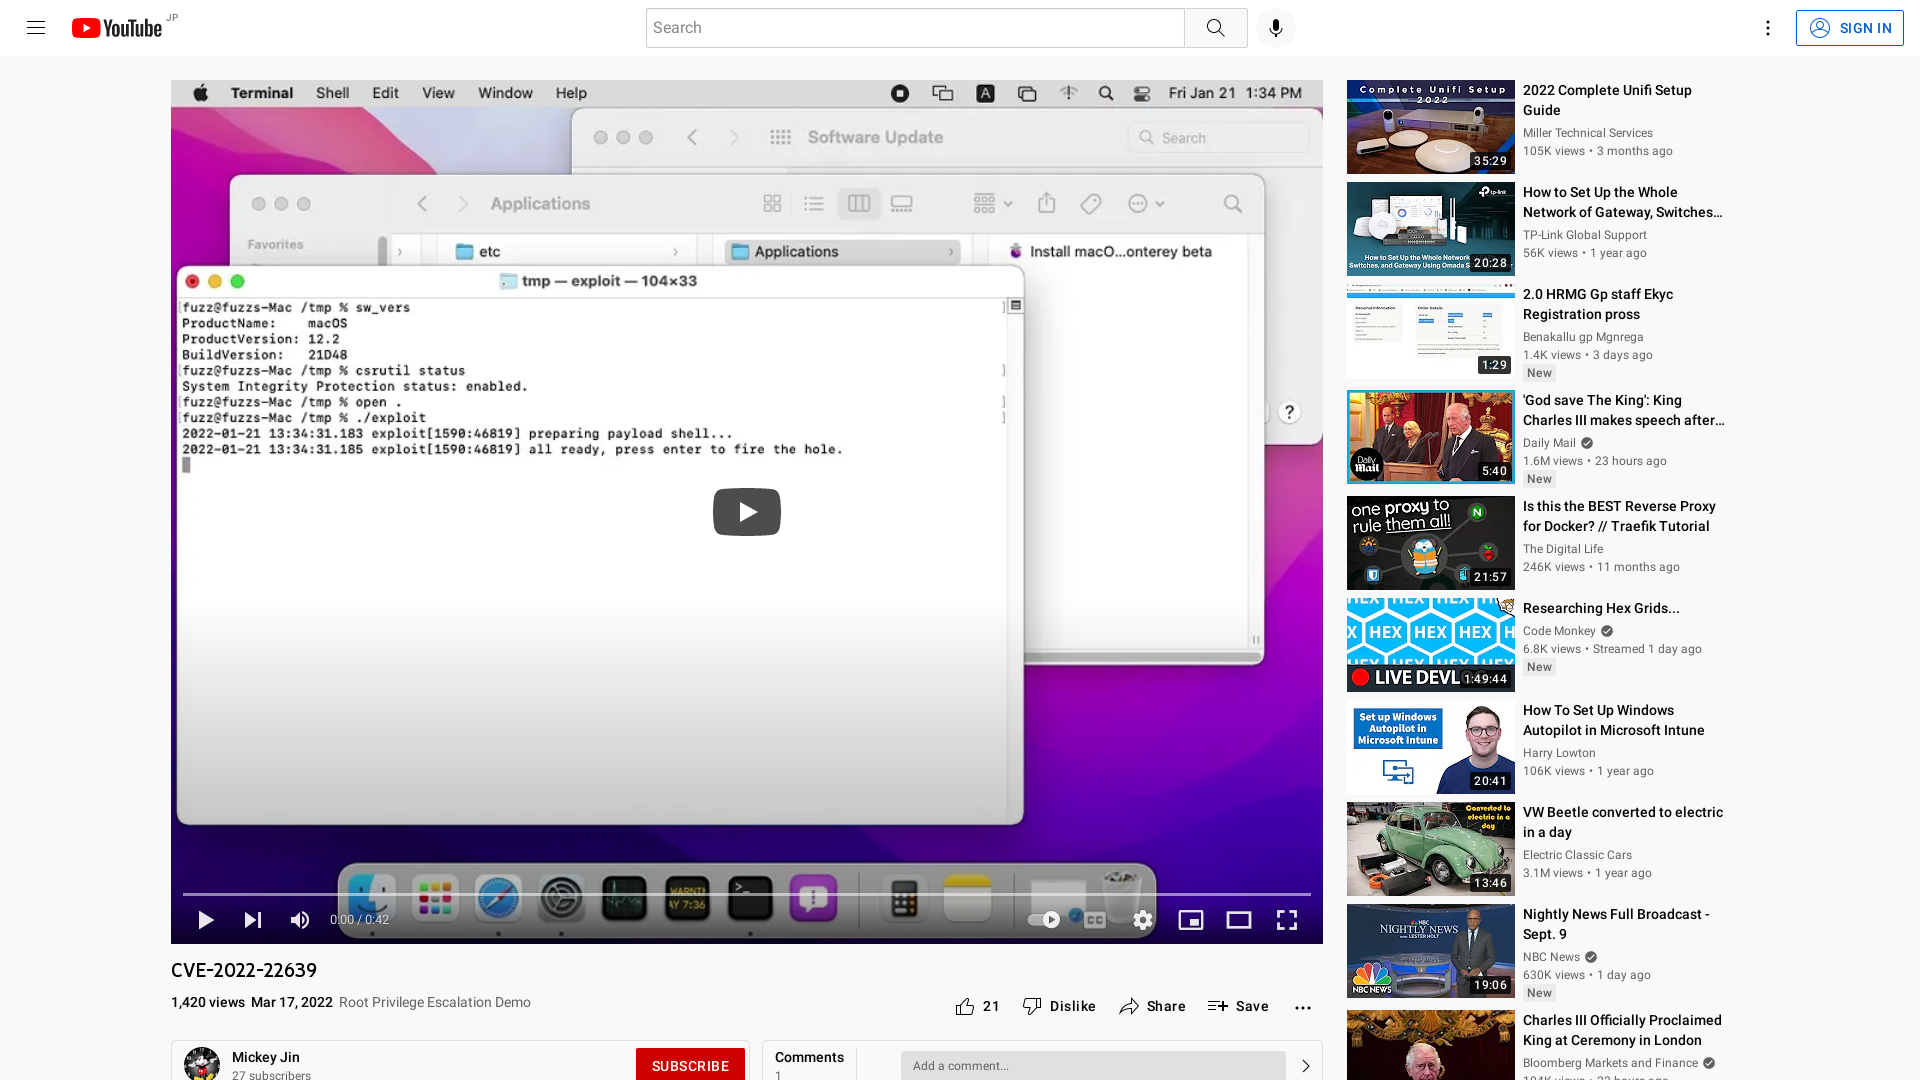Click the search magnifier button
The height and width of the screenshot is (1080, 1920).
pos(1215,28)
